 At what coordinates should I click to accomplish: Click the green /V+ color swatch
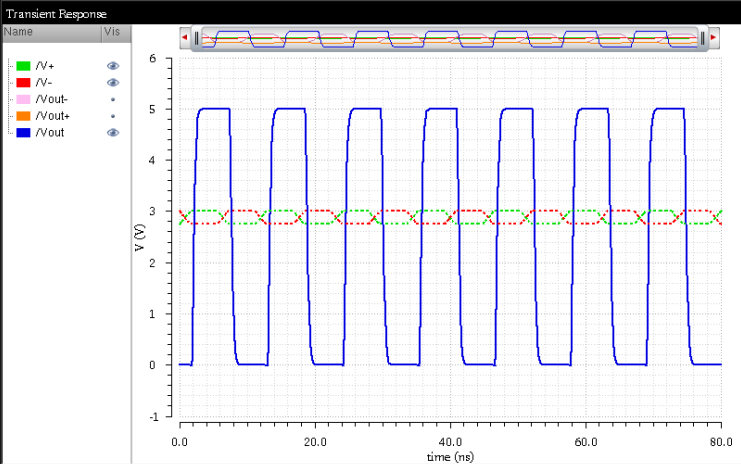coord(23,66)
